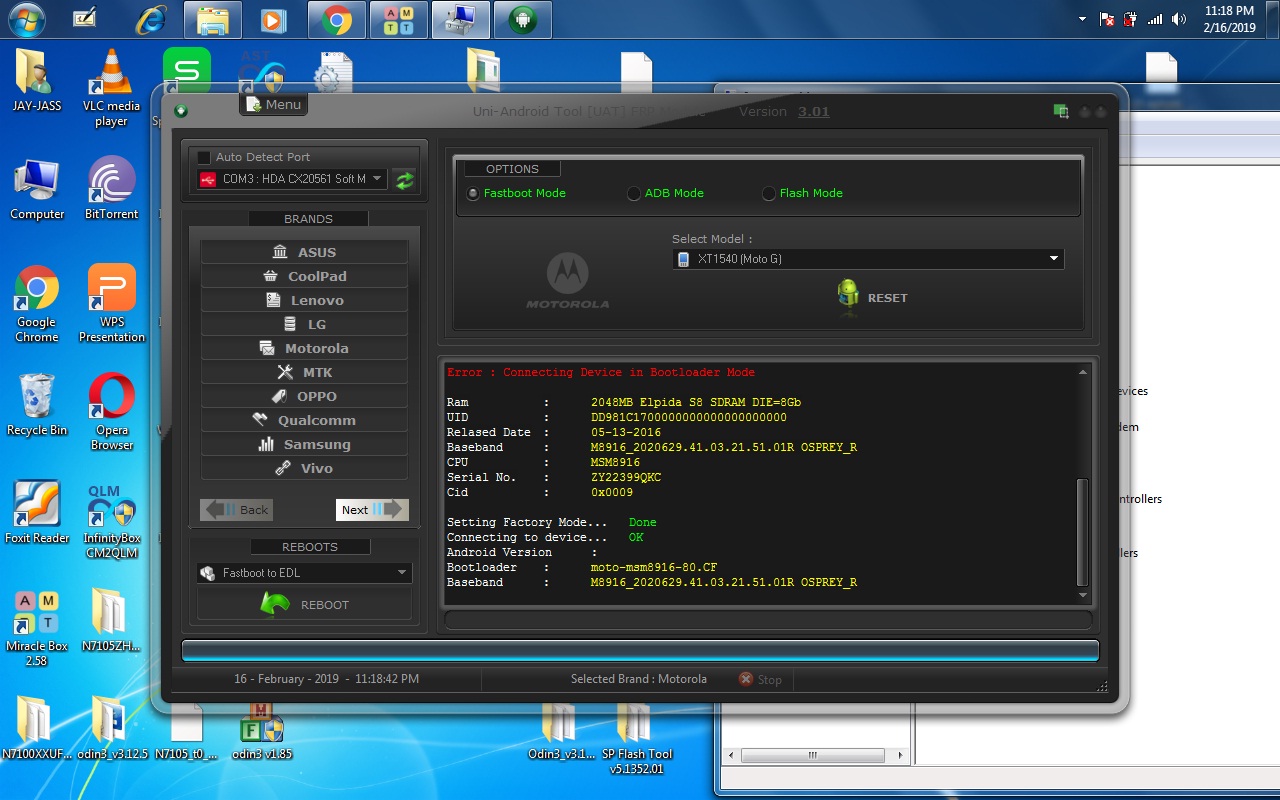Open WPS Presentation desktop shortcut

tap(111, 304)
